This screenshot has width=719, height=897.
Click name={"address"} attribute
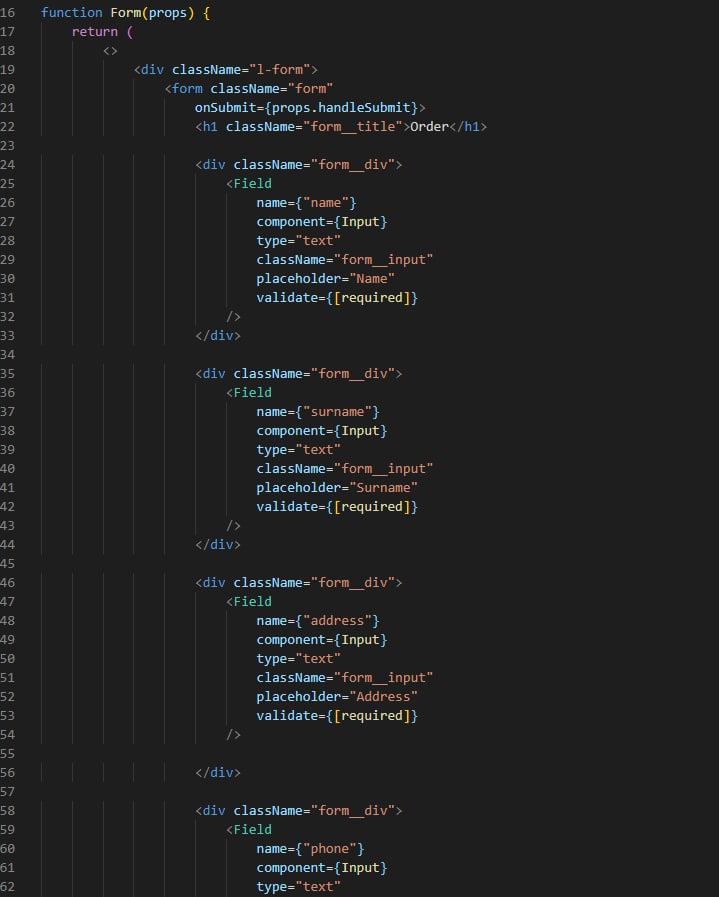click(x=318, y=620)
